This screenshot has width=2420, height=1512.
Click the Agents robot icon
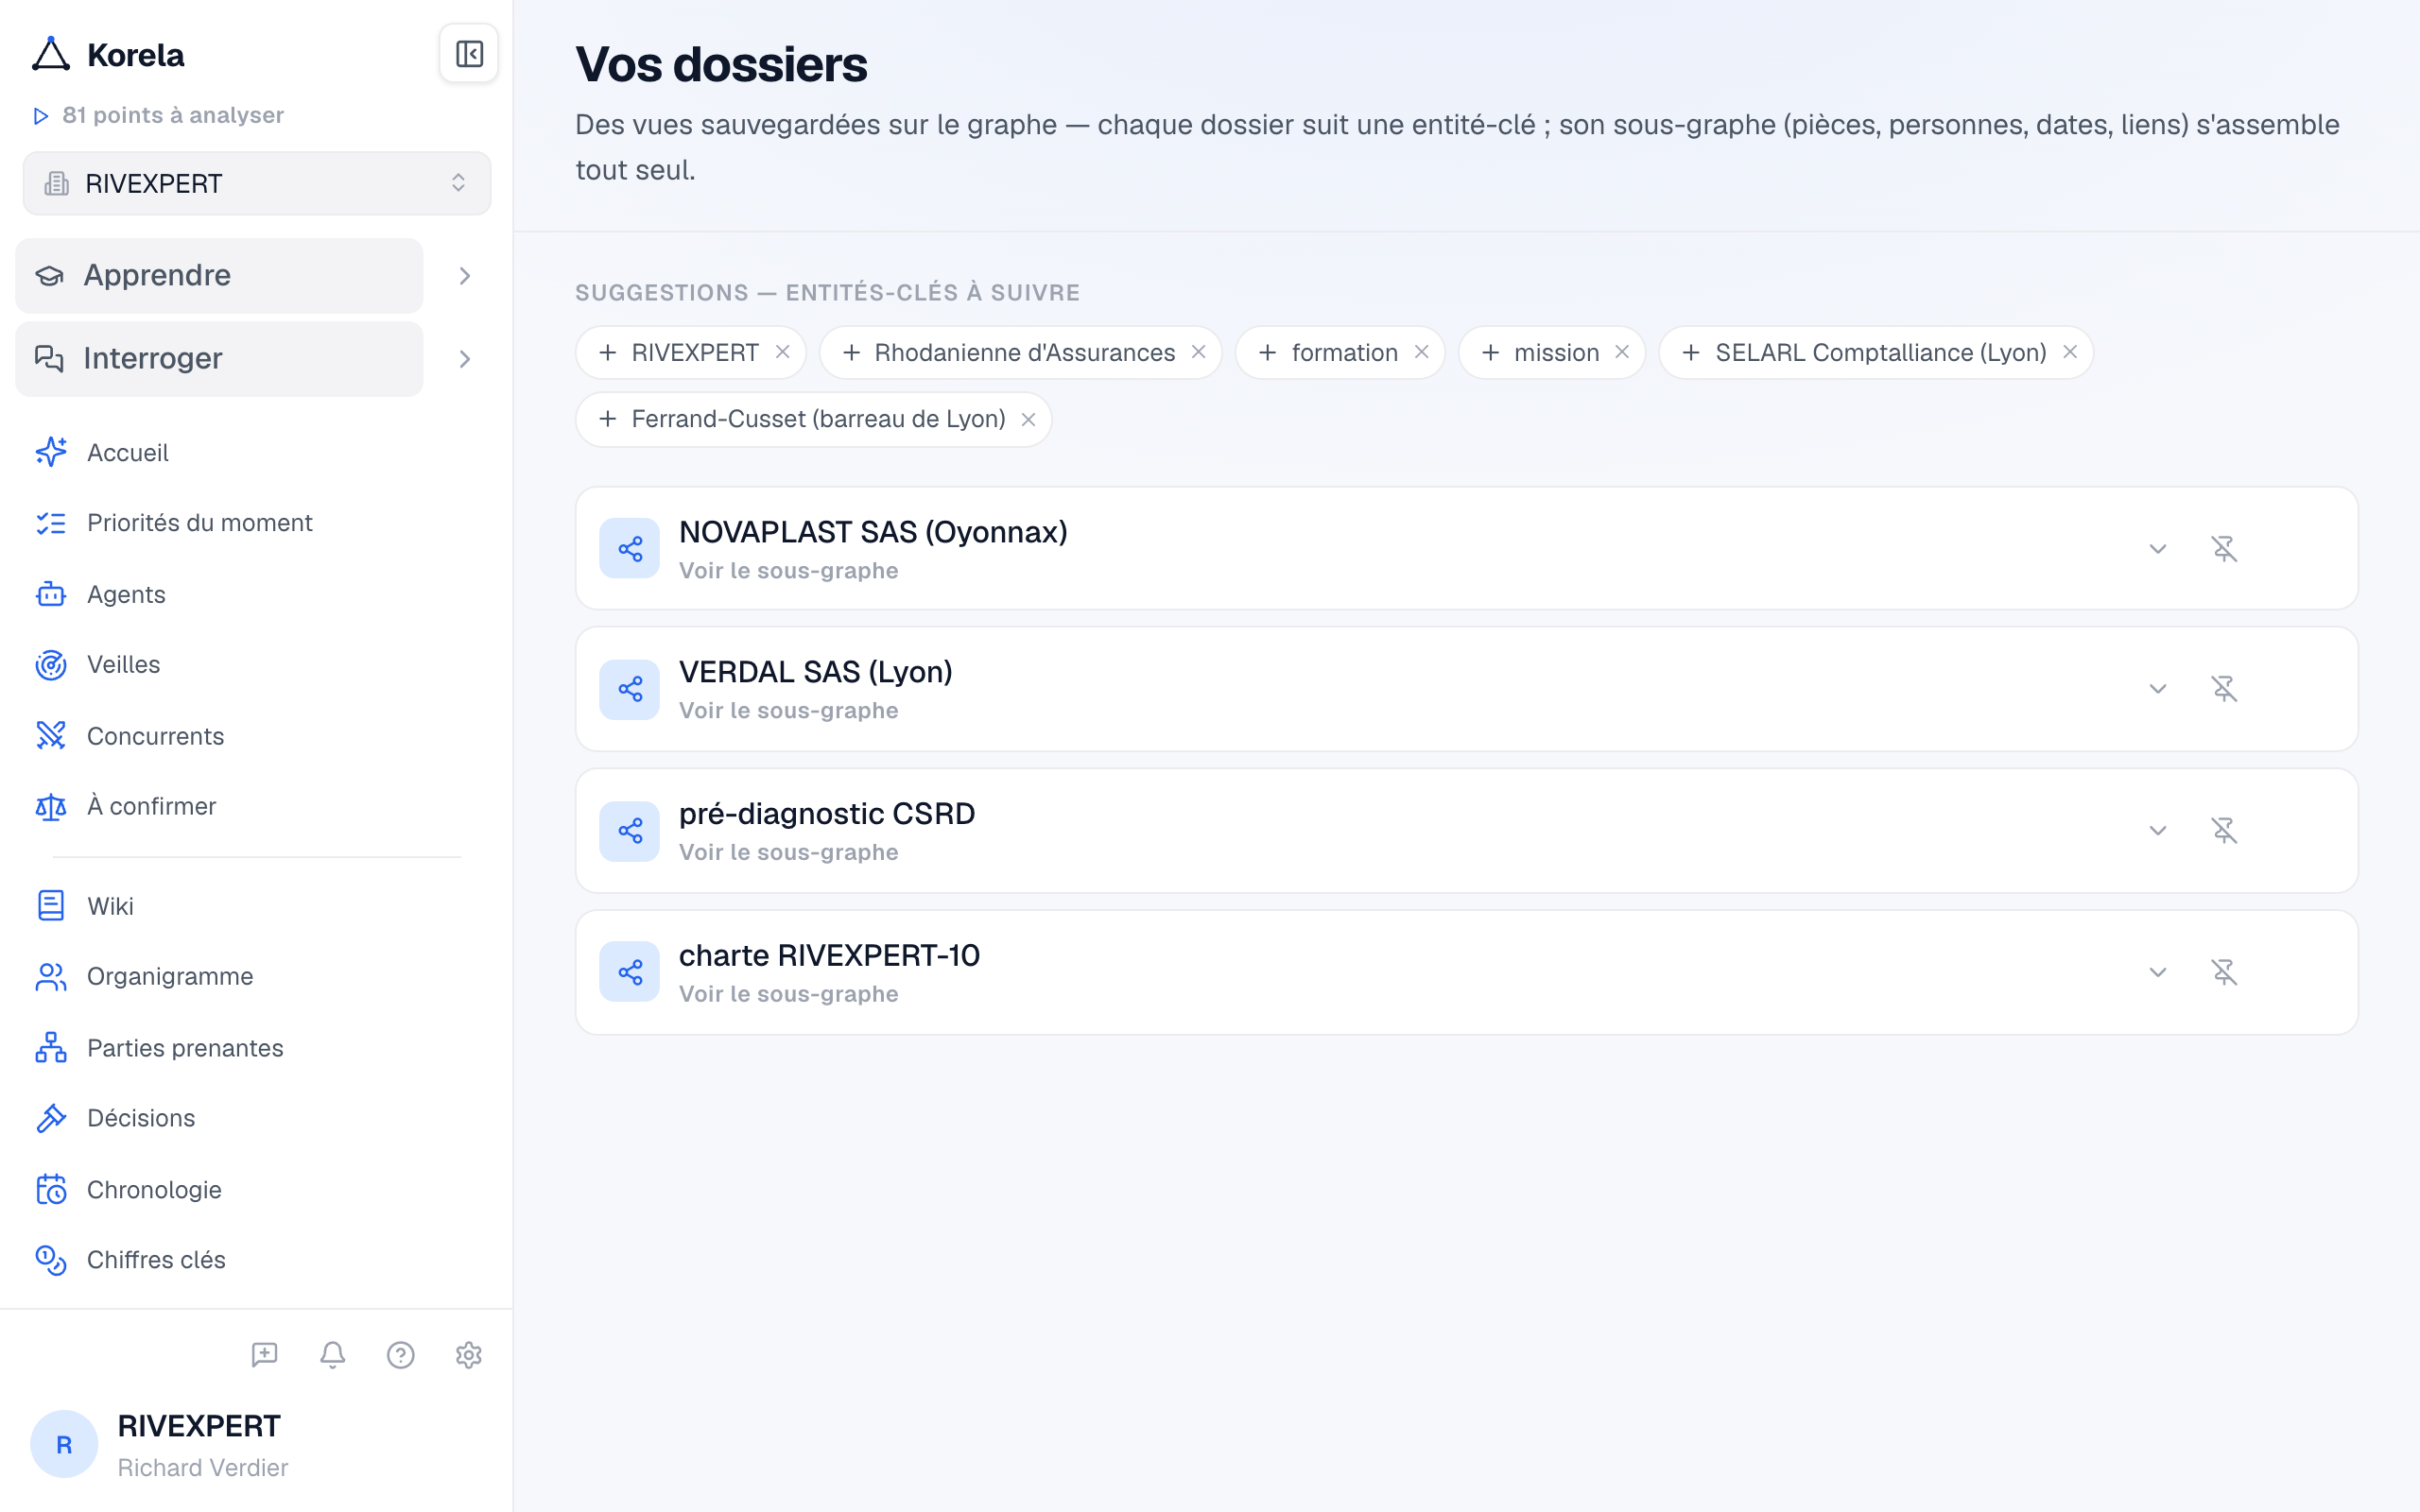pos(51,594)
